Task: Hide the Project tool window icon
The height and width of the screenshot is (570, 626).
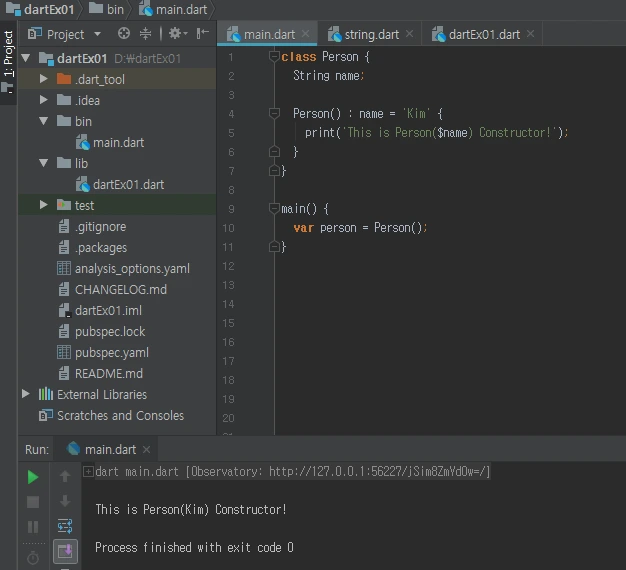Action: (x=203, y=34)
